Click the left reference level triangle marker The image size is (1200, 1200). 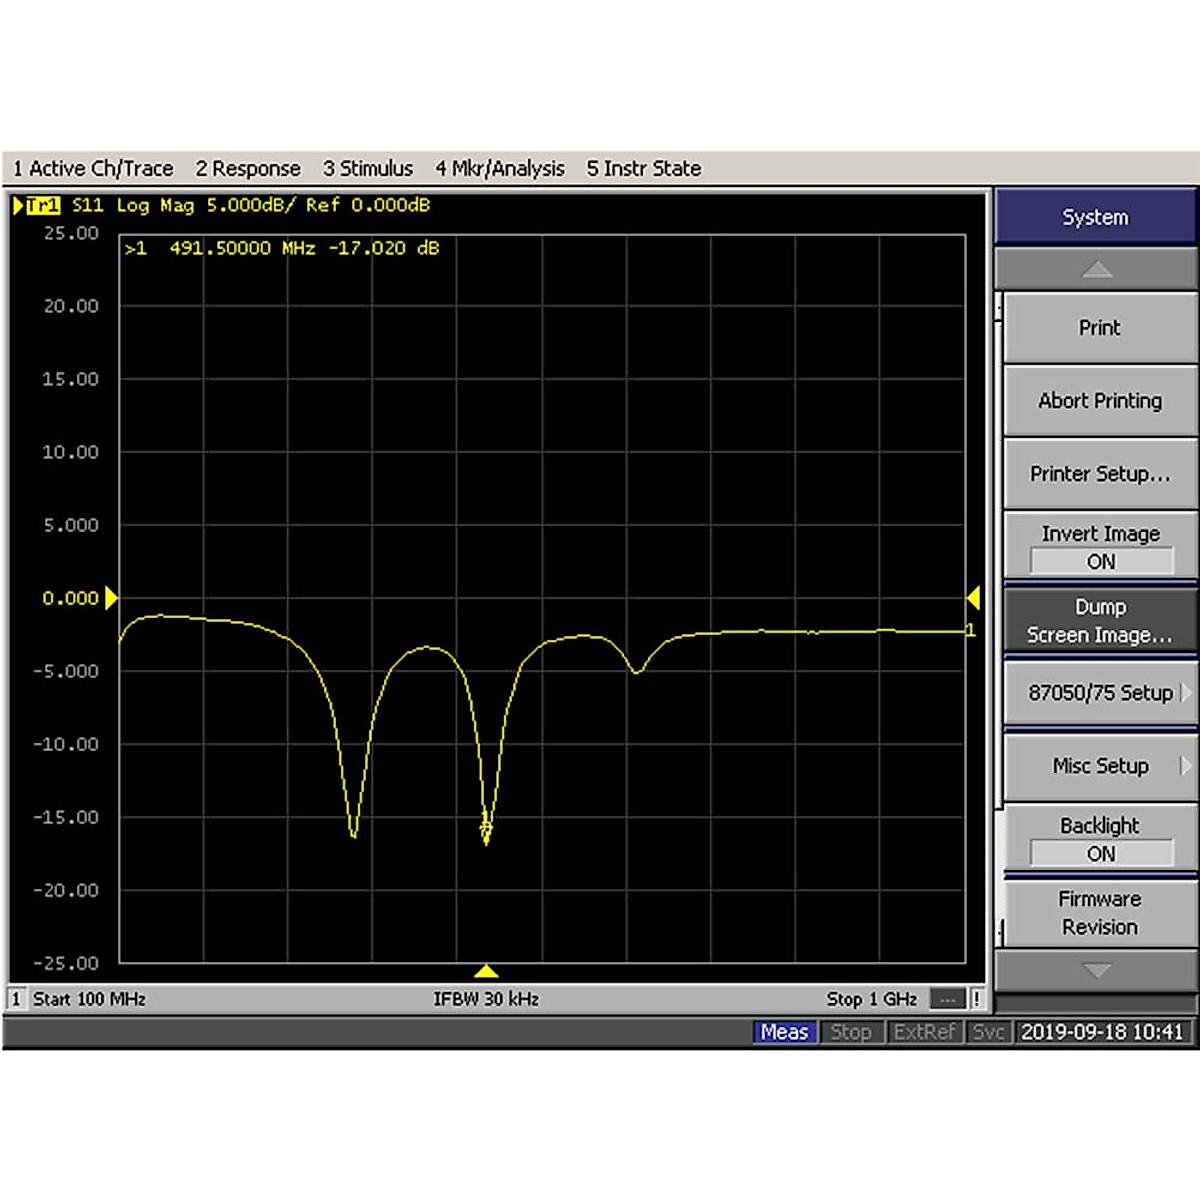click(111, 598)
